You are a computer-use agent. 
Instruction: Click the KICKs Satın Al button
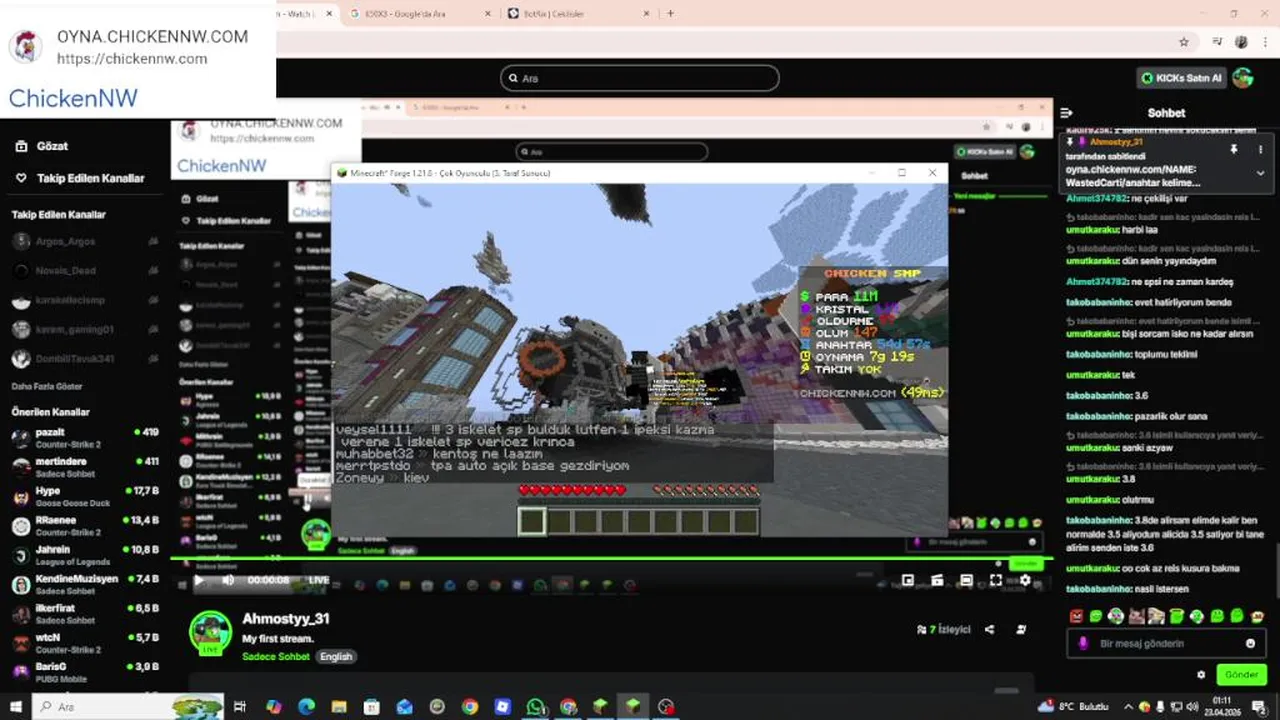pos(1181,78)
